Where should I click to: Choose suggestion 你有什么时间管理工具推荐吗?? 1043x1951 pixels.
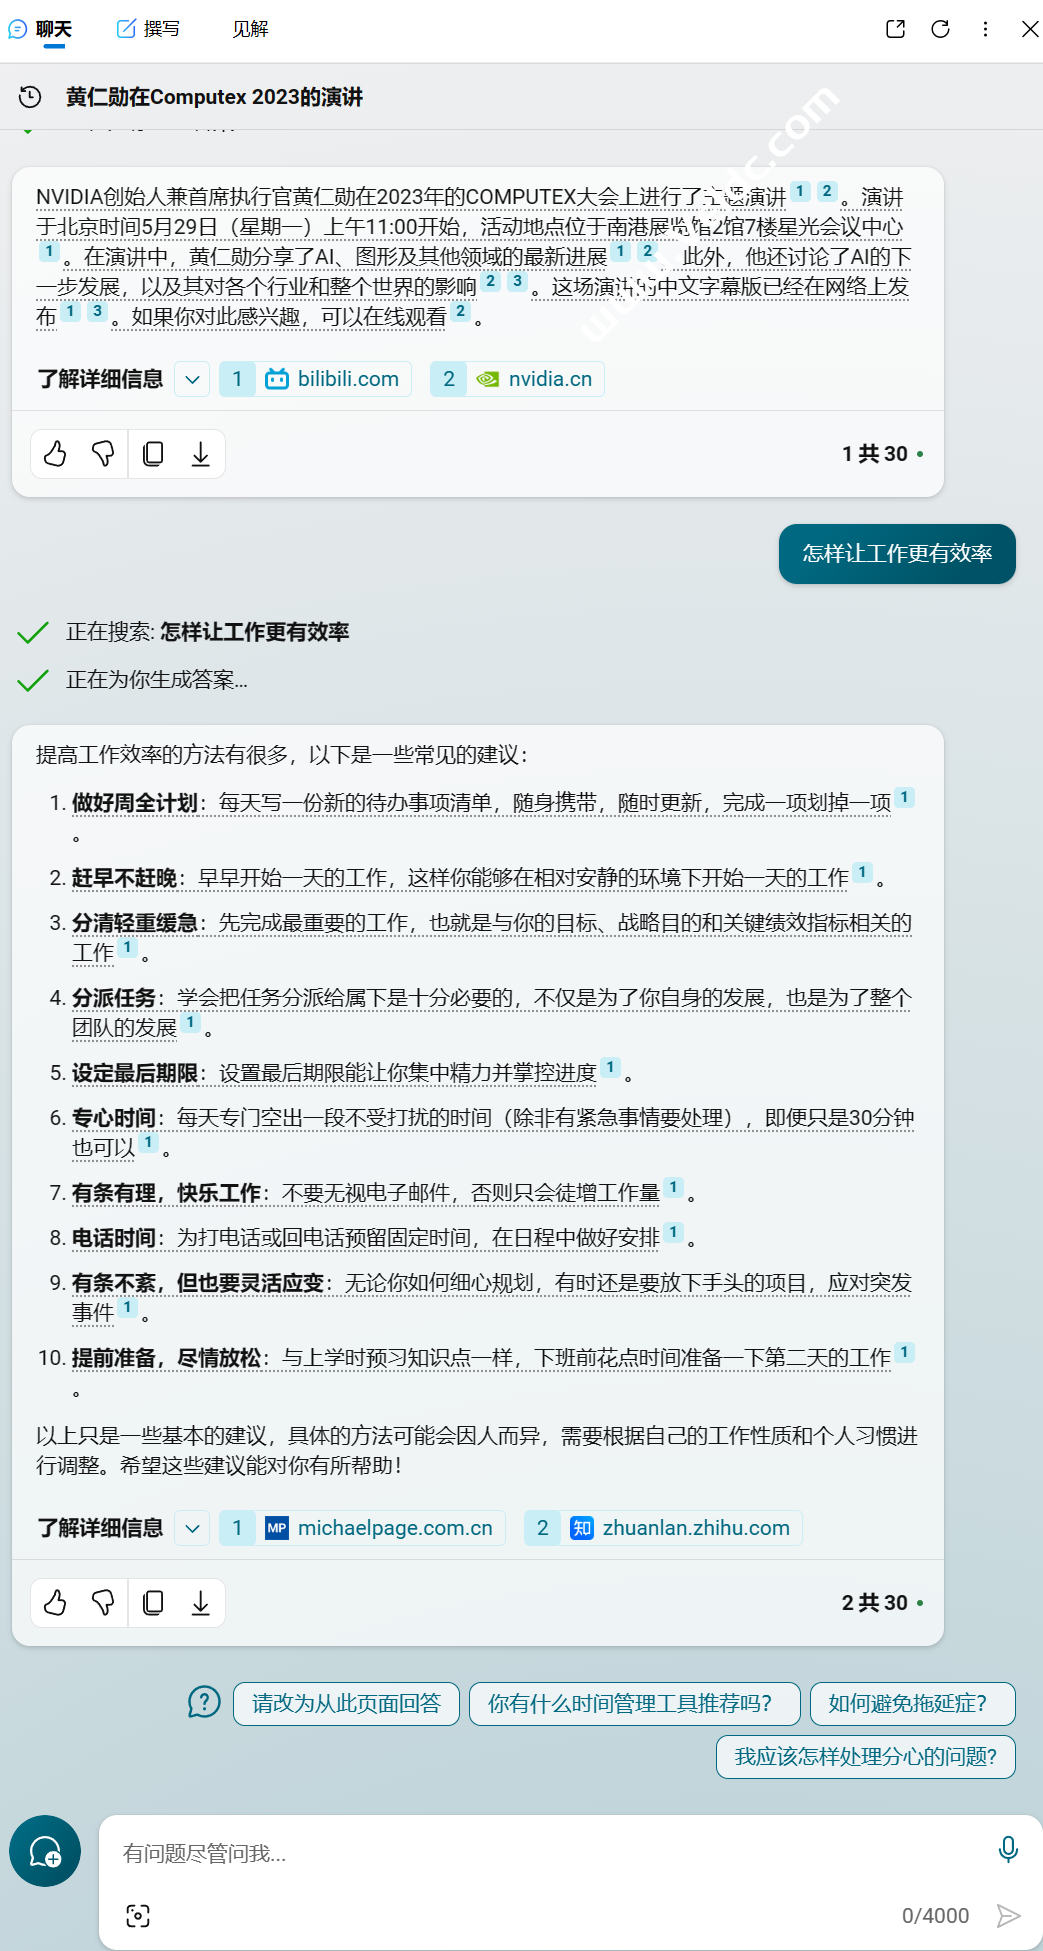[635, 1704]
